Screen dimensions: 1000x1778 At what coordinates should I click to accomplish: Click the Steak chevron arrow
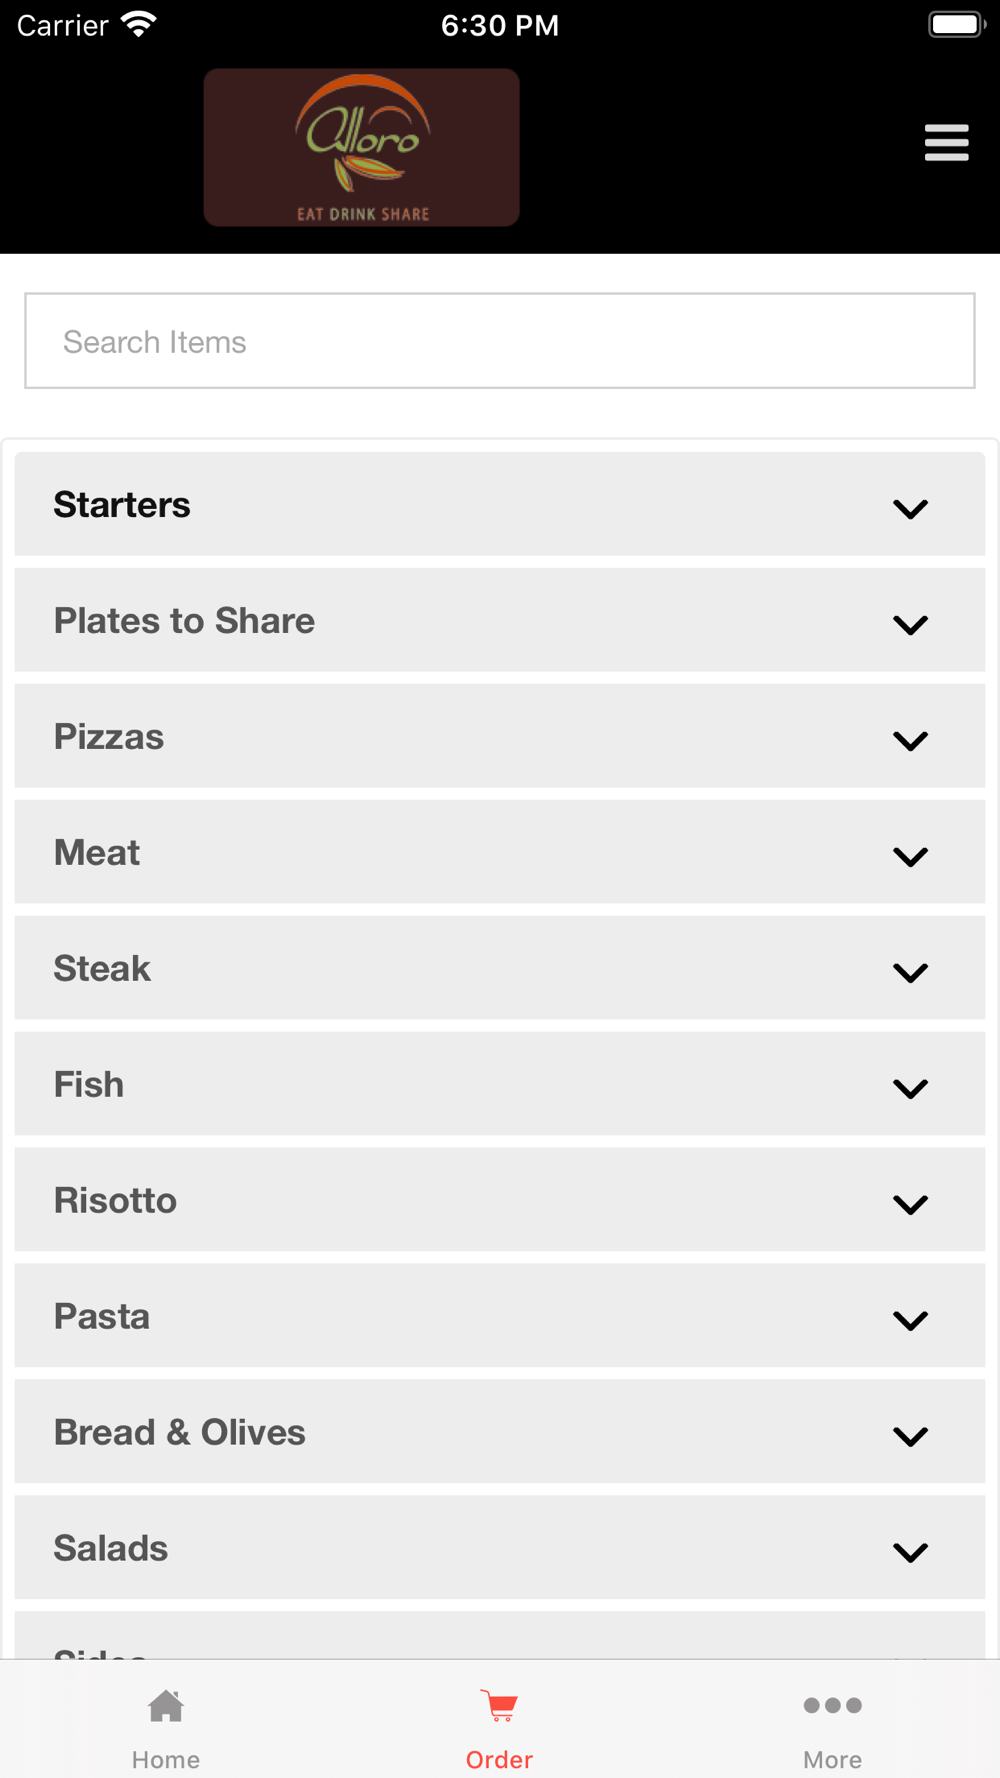[910, 972]
